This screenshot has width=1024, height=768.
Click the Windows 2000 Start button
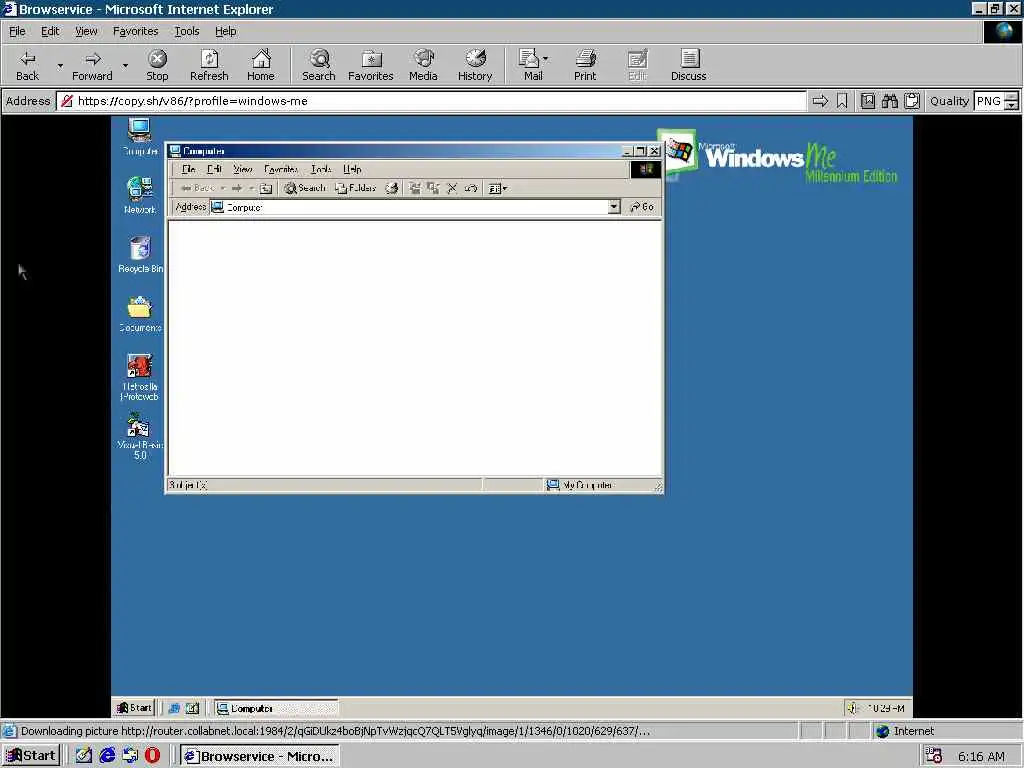pyautogui.click(x=31, y=756)
